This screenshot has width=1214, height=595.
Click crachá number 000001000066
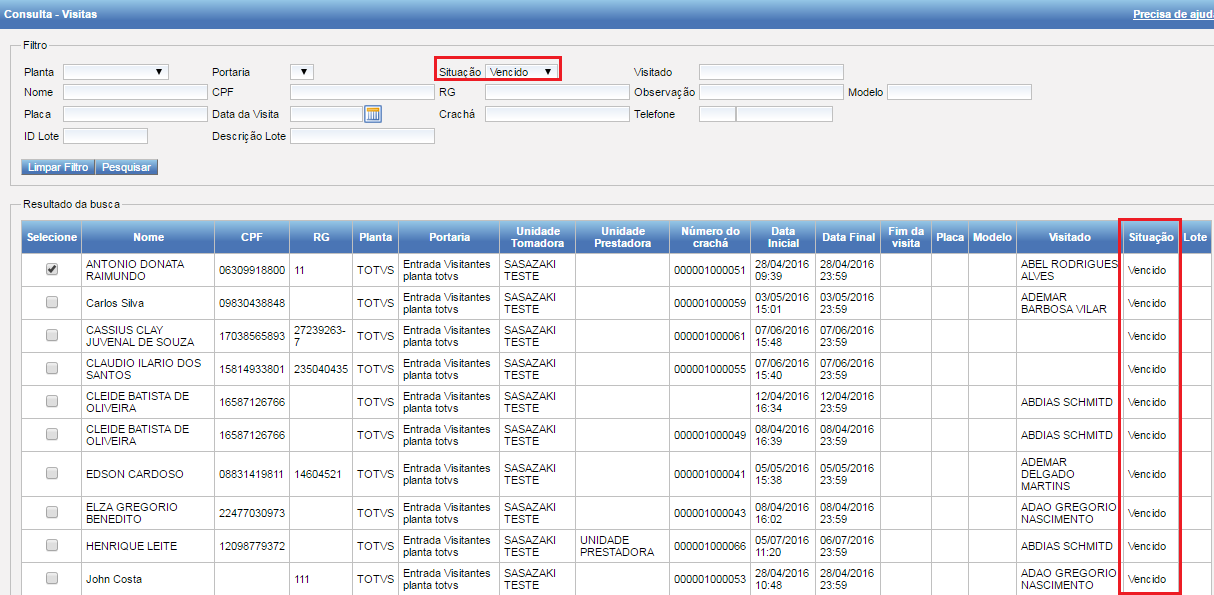pyautogui.click(x=710, y=546)
